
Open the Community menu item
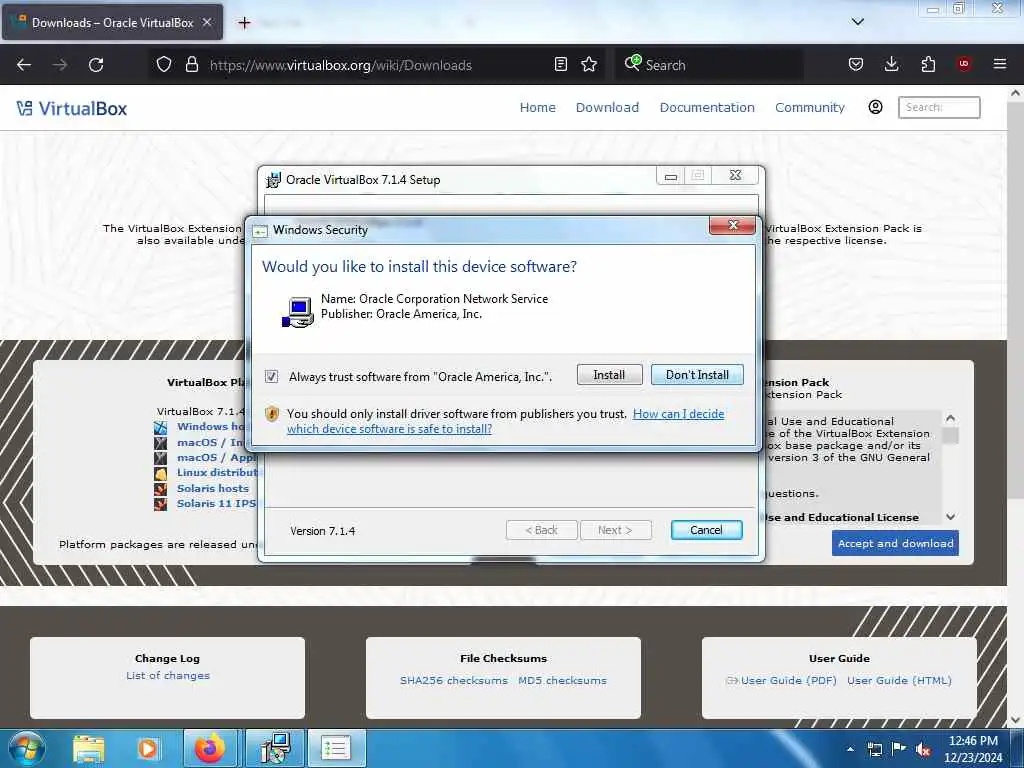pos(810,107)
